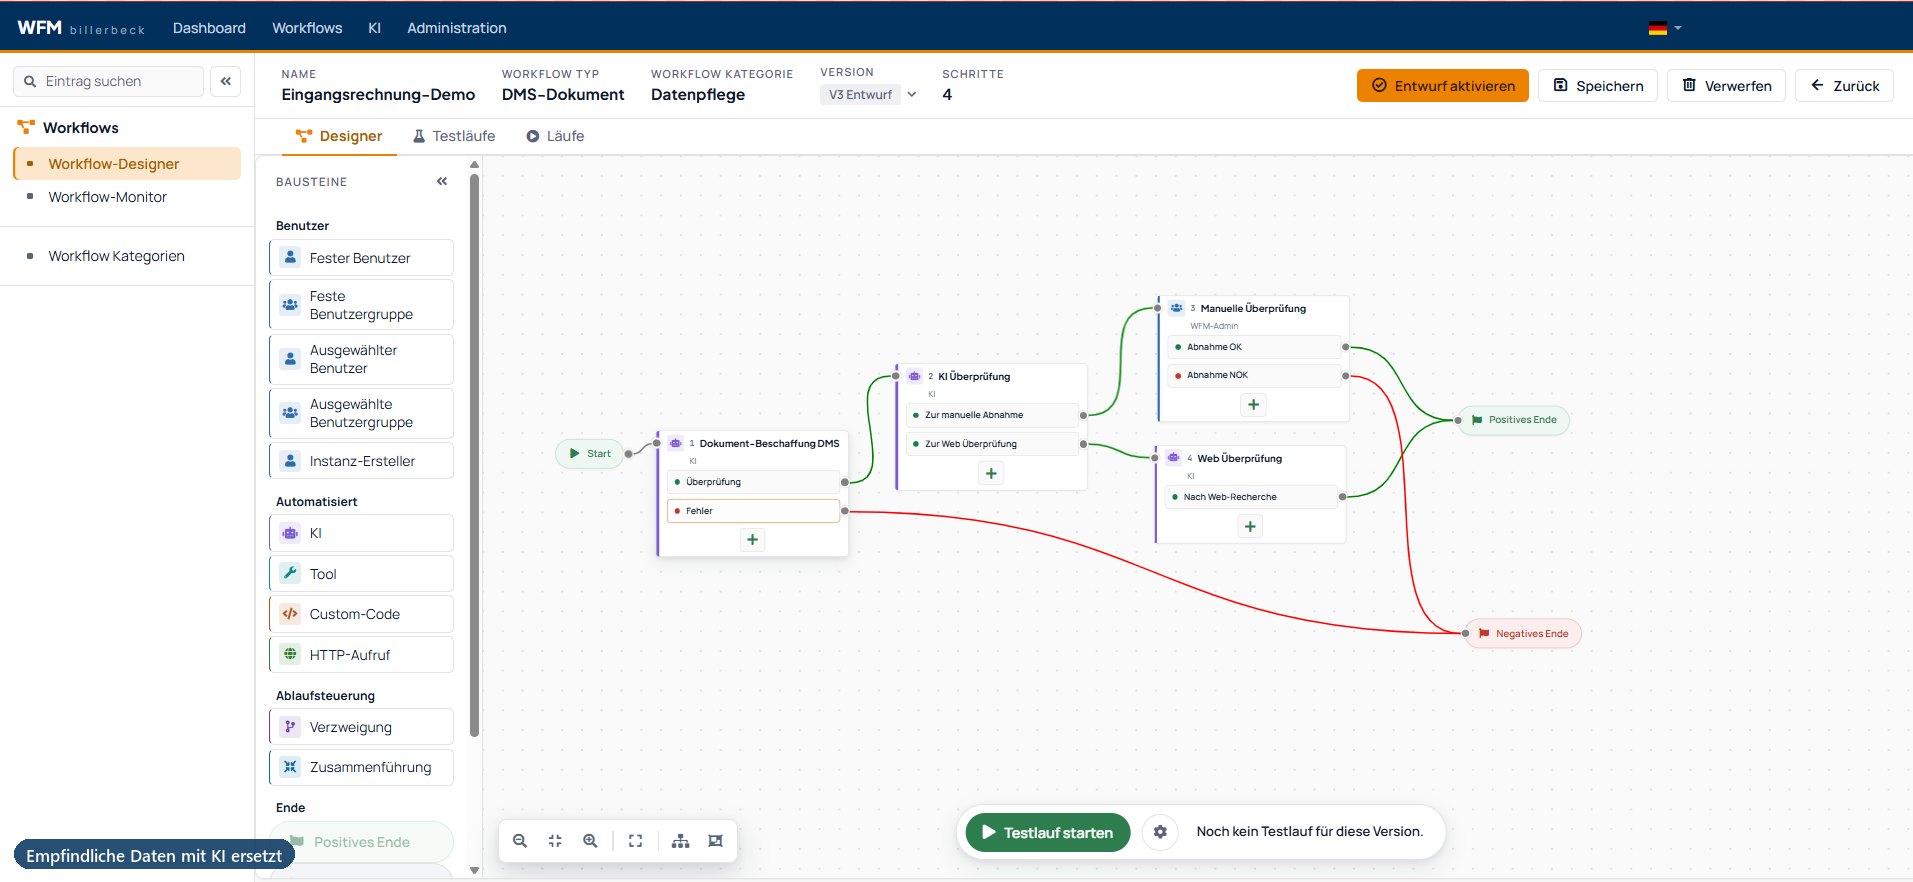
Task: Zoom in on the workflow canvas
Action: coord(590,841)
